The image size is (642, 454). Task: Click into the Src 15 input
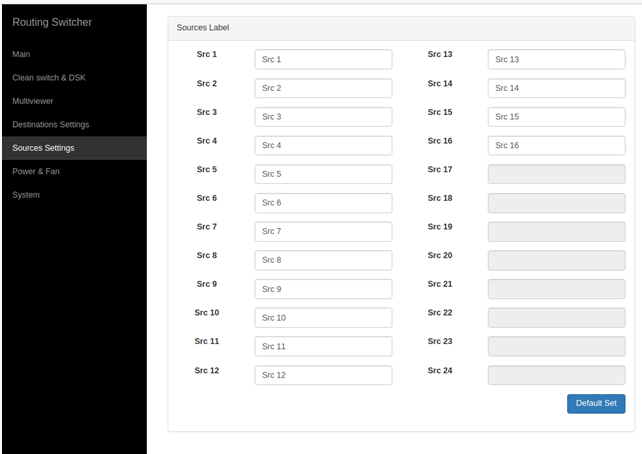556,117
